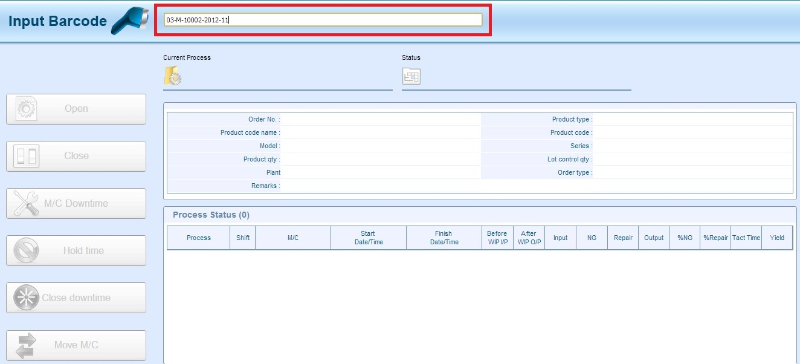
Task: Click the Input column header
Action: (x=560, y=238)
